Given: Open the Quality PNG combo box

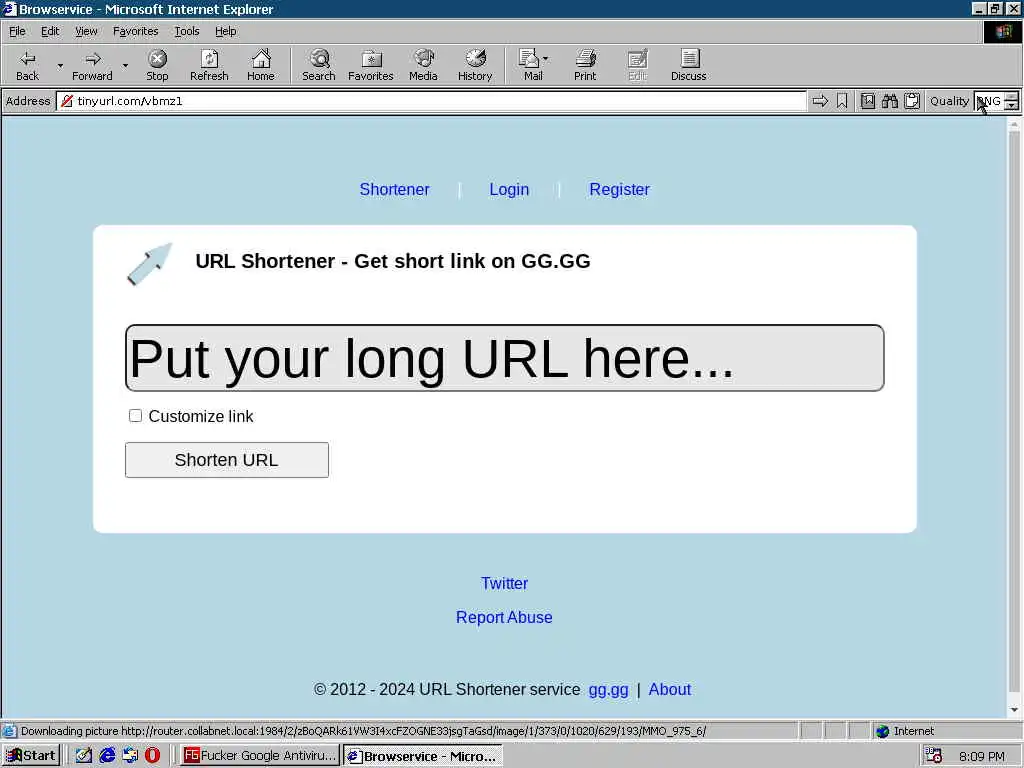Looking at the screenshot, I should (996, 101).
